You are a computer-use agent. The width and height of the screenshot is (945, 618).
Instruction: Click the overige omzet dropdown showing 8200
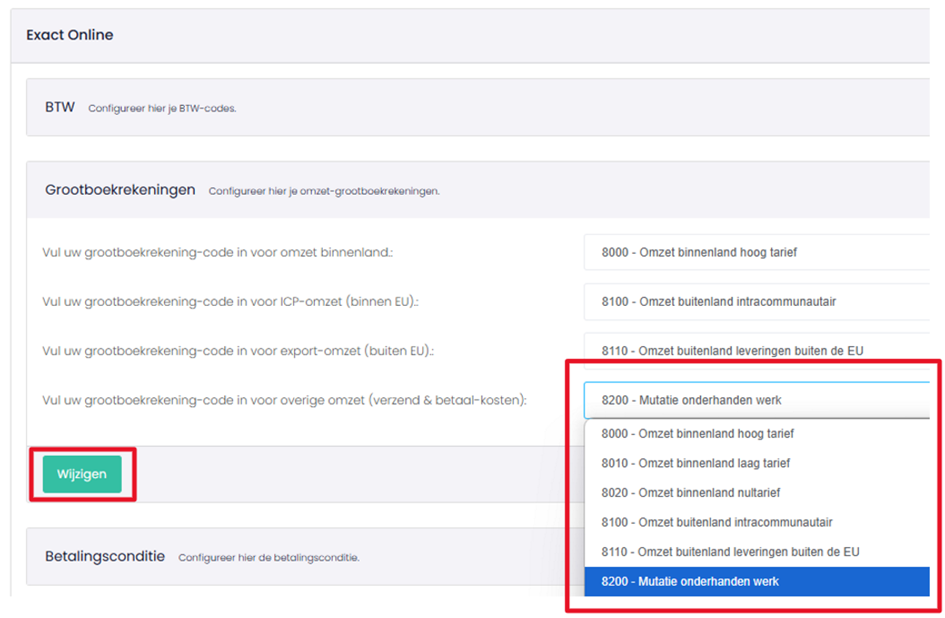click(756, 400)
